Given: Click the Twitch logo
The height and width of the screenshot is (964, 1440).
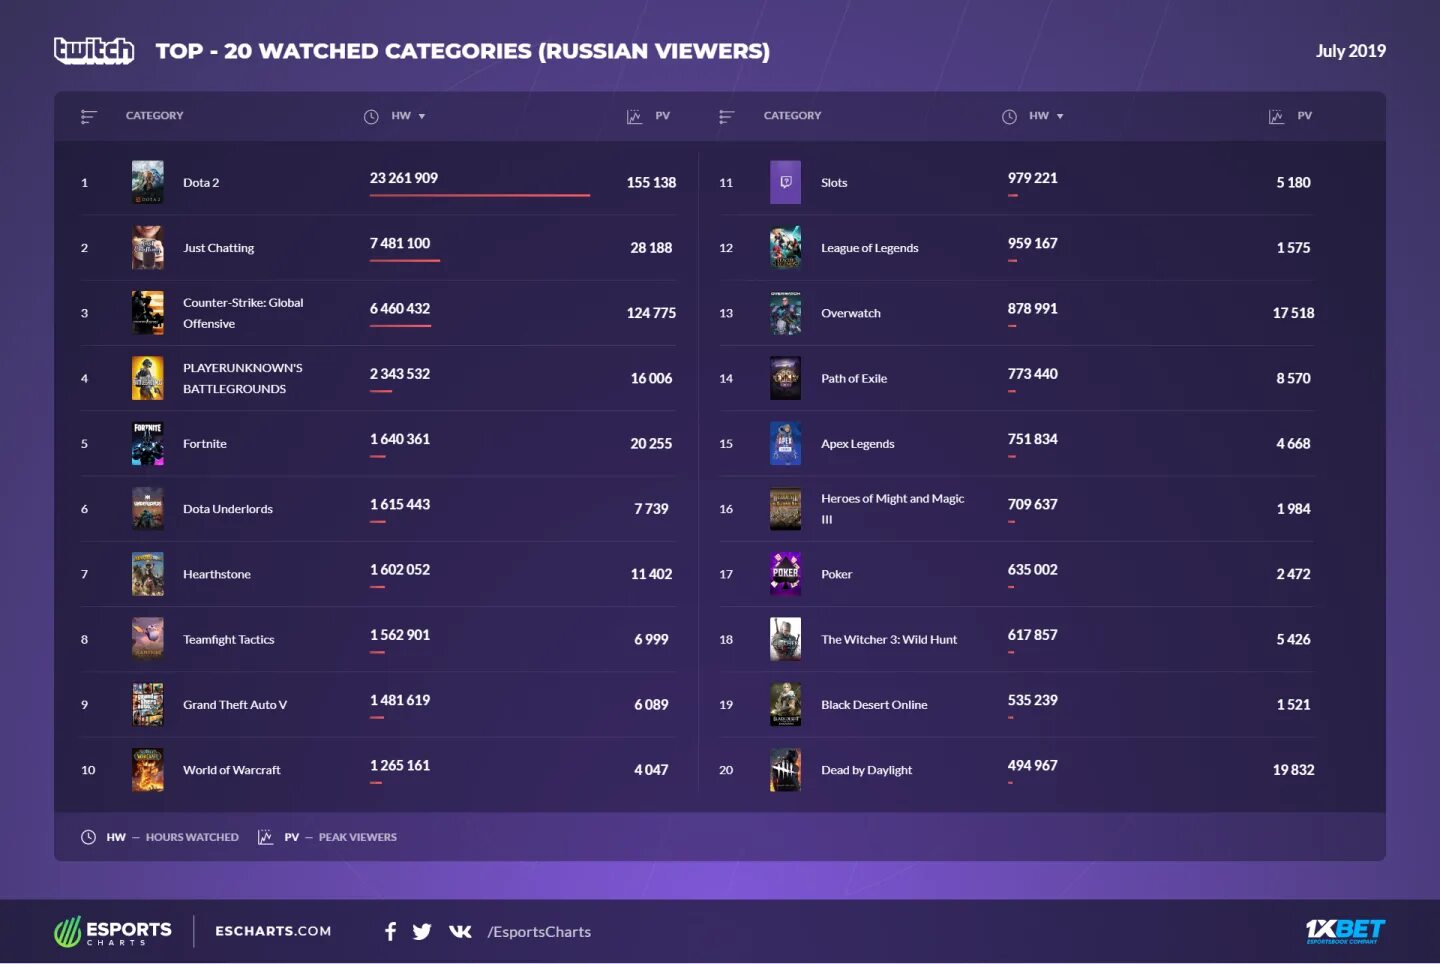Looking at the screenshot, I should click(x=94, y=50).
